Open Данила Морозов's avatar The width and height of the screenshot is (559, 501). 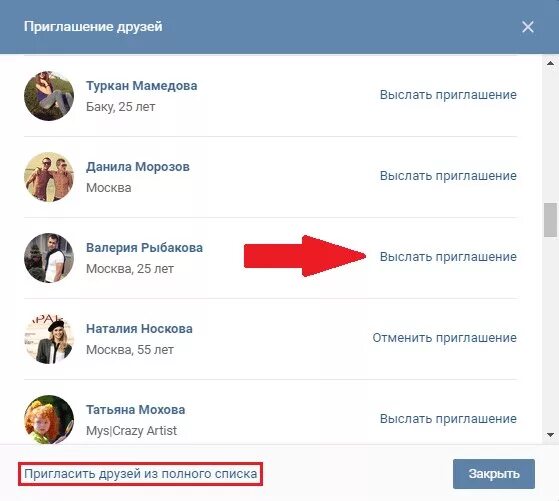(49, 177)
